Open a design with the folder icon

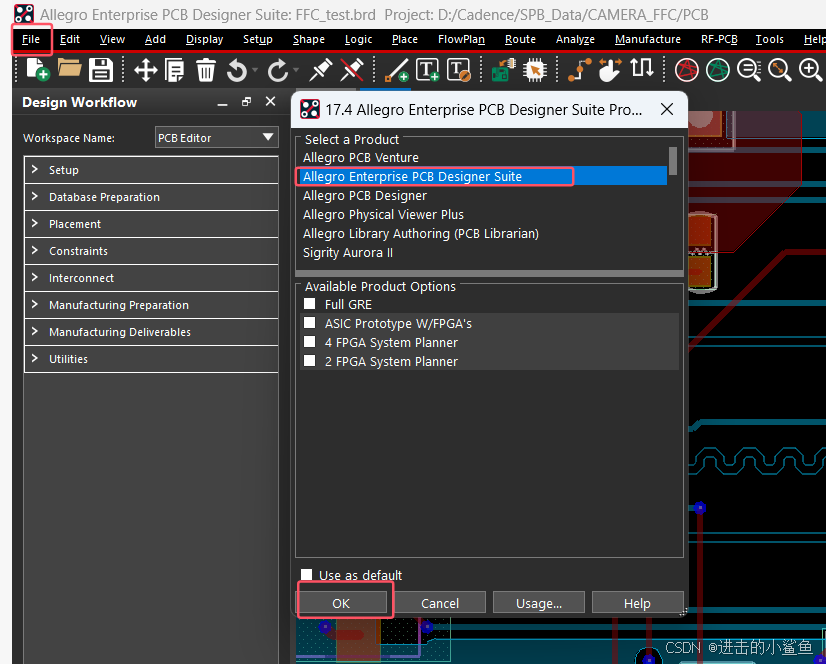(x=69, y=69)
